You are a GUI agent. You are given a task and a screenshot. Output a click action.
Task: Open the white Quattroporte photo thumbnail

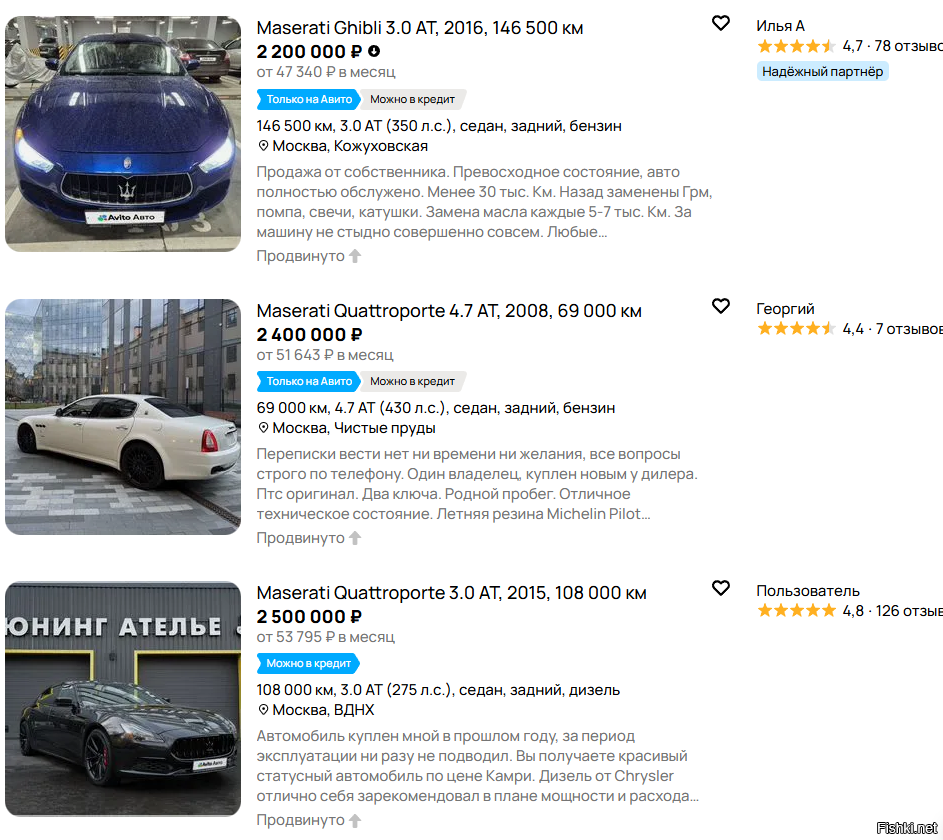(123, 416)
